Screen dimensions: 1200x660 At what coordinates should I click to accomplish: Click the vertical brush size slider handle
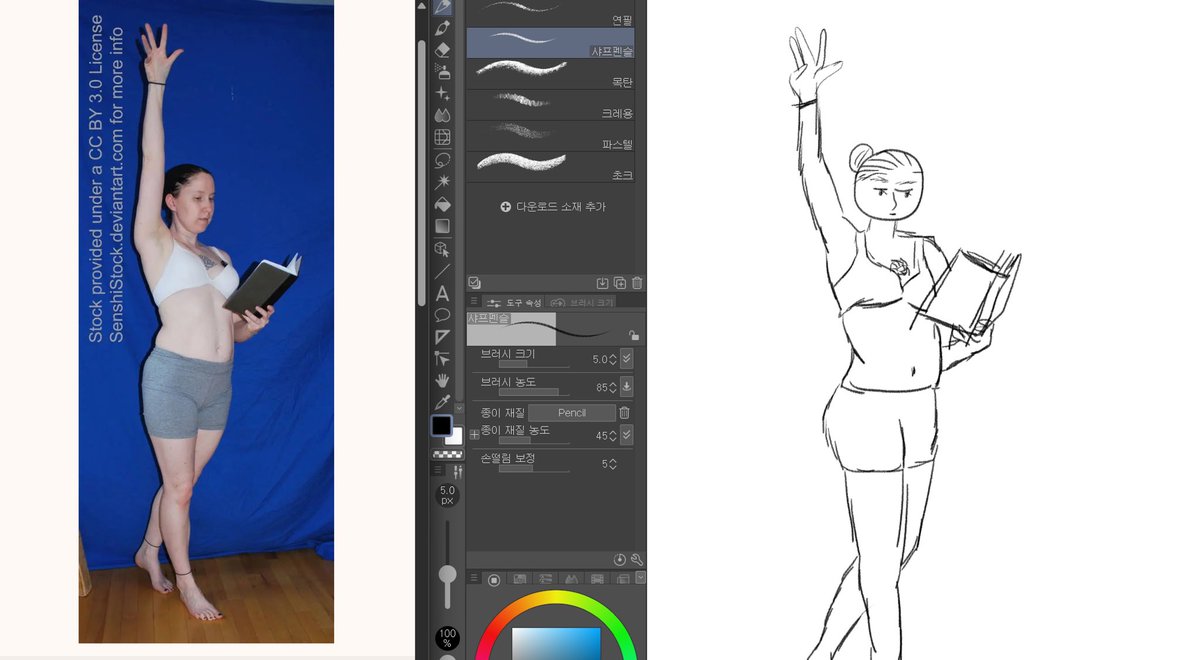pos(448,574)
